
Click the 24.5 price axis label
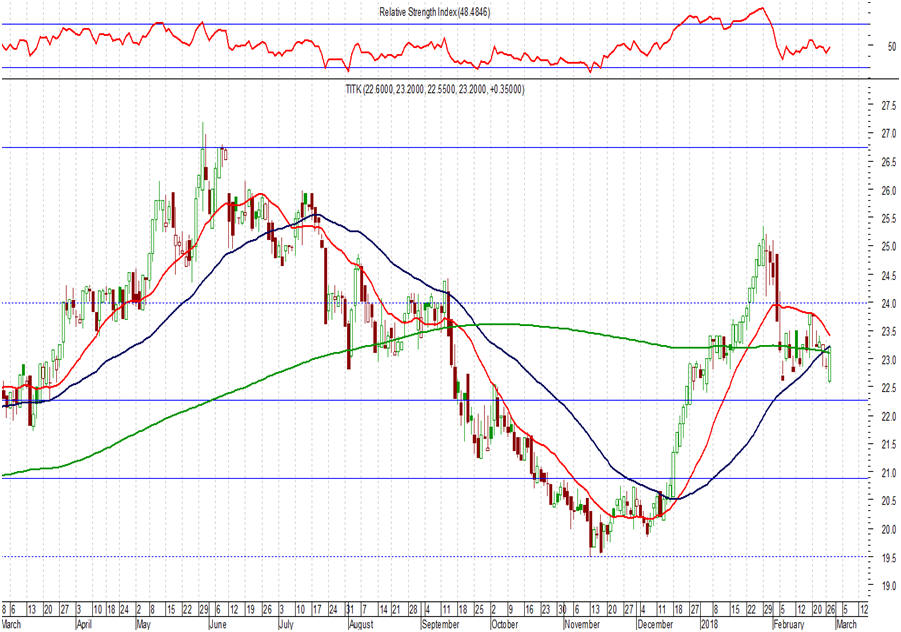tap(888, 275)
